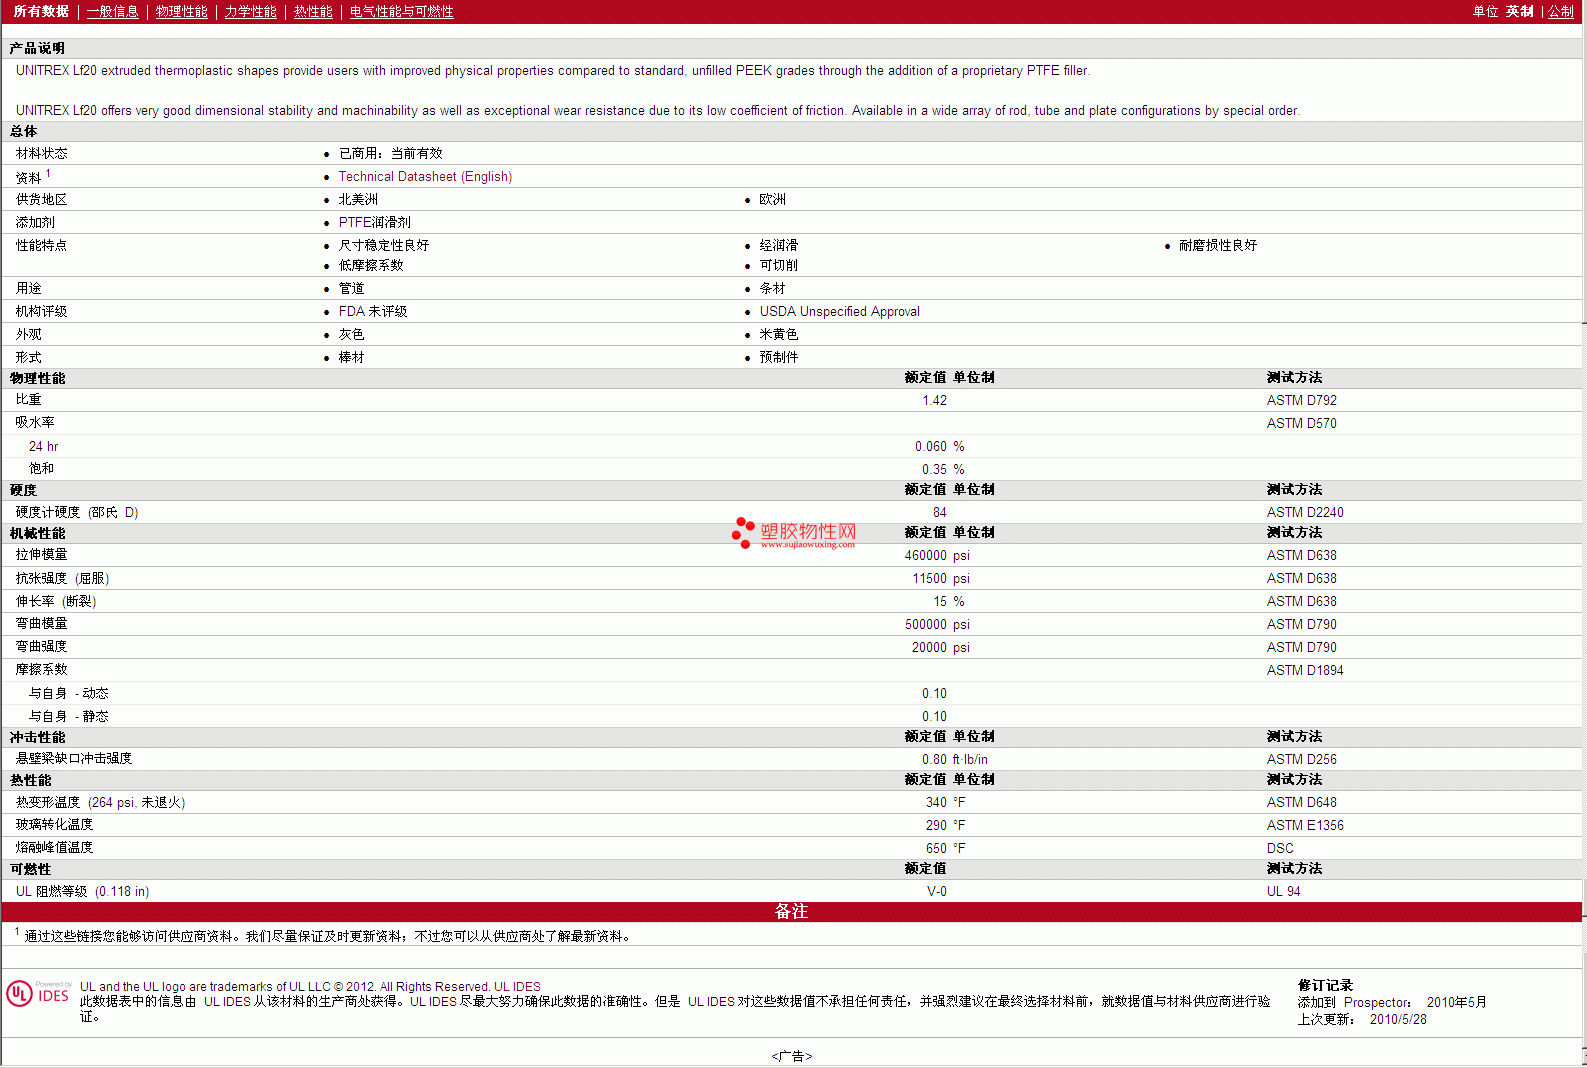The image size is (1587, 1068).
Task: Select the 所有数据 tab
Action: click(41, 11)
